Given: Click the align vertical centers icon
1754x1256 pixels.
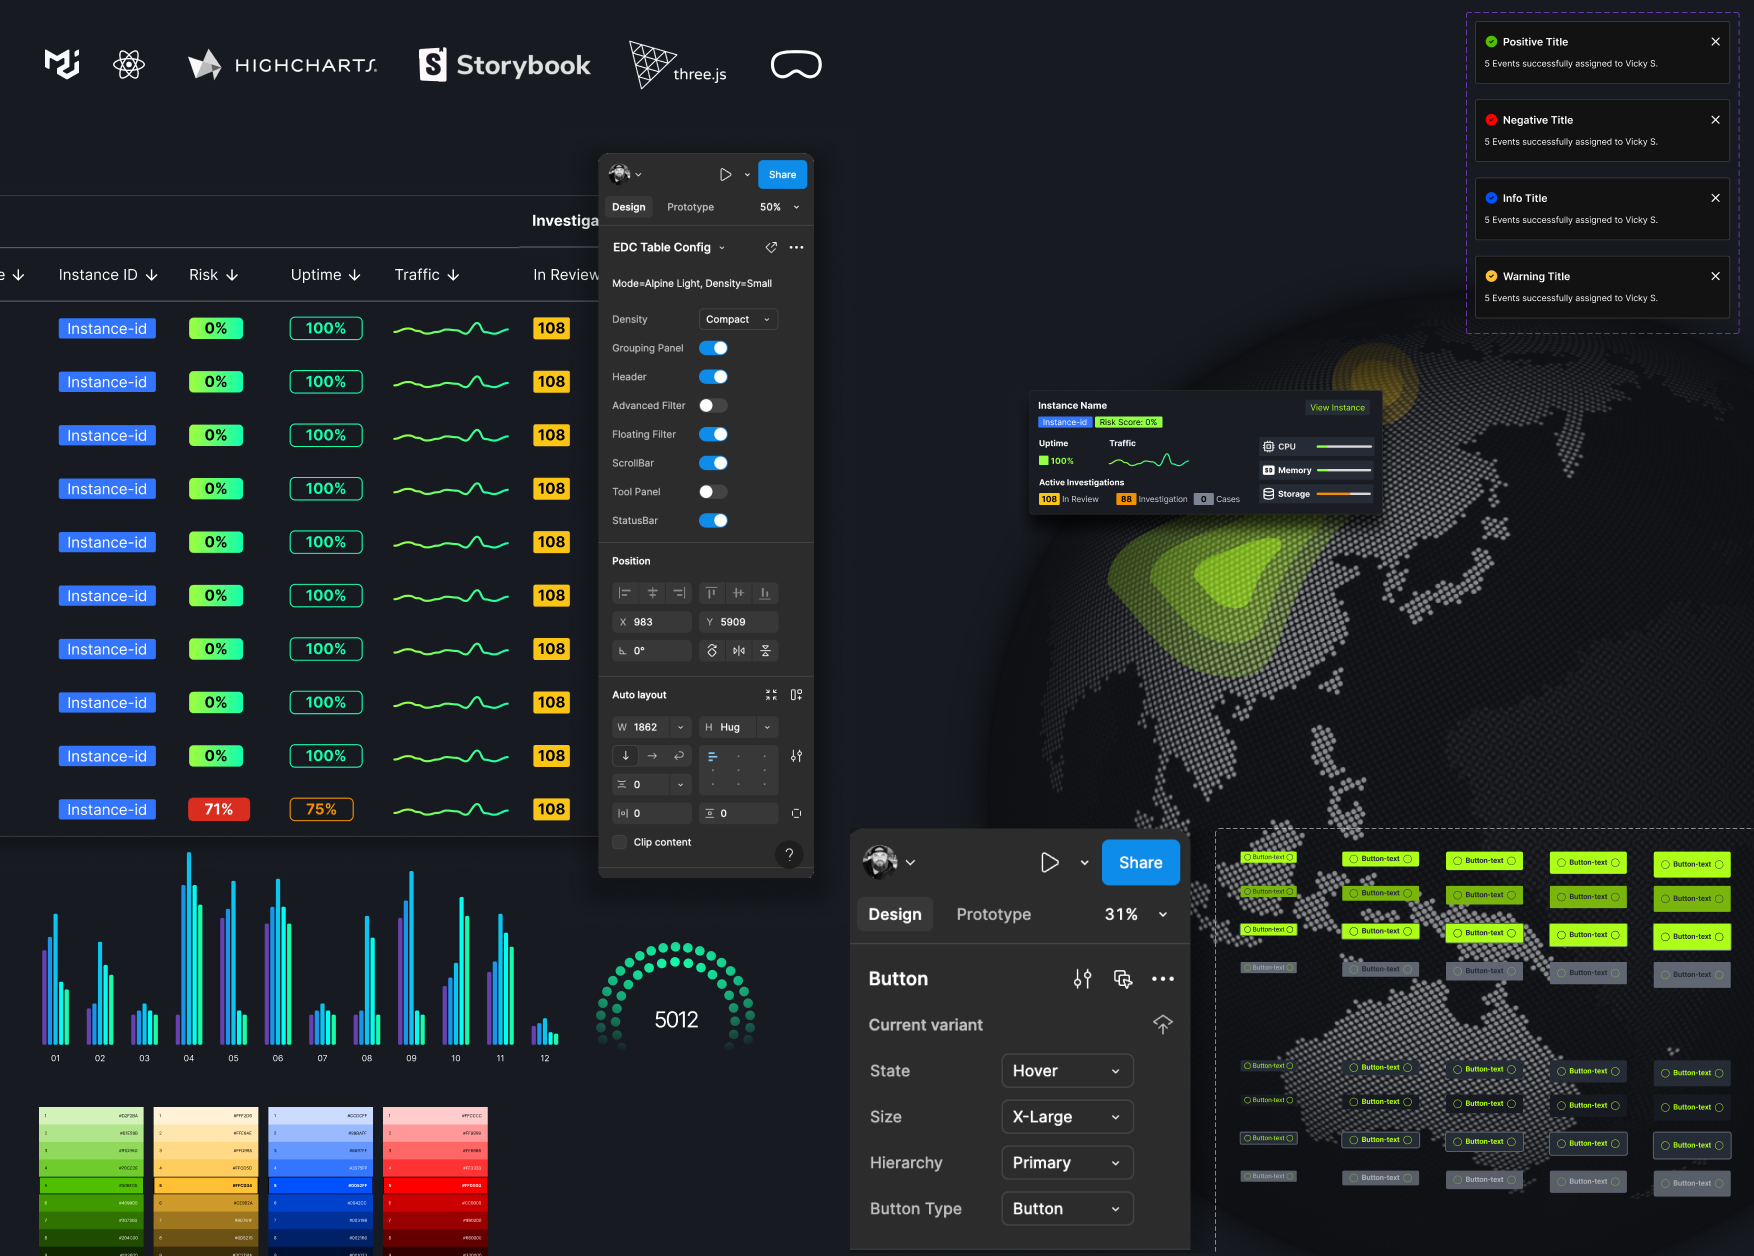Looking at the screenshot, I should tap(738, 593).
